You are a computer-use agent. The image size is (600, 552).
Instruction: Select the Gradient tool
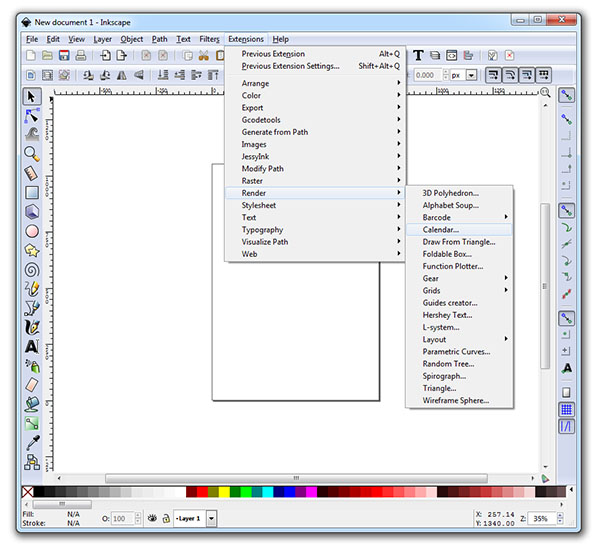(32, 423)
